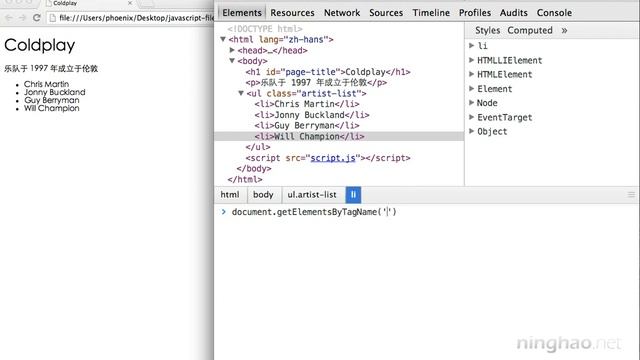Image resolution: width=640 pixels, height=360 pixels.
Task: Select the closing ul tag line
Action: 258,147
